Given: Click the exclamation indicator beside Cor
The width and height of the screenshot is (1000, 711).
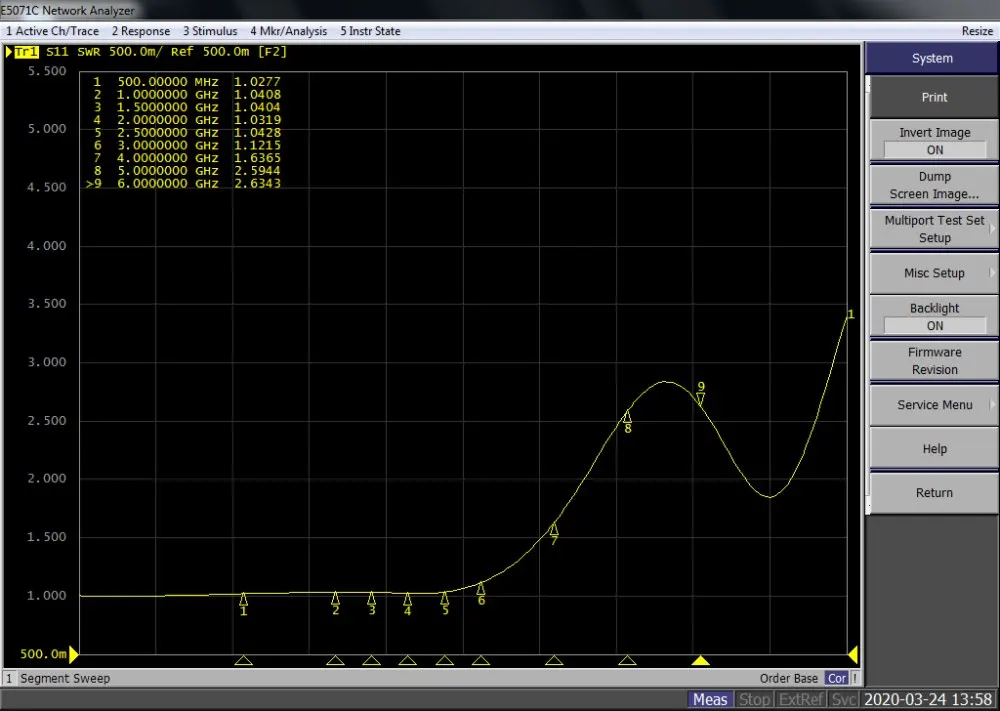Looking at the screenshot, I should pyautogui.click(x=855, y=678).
